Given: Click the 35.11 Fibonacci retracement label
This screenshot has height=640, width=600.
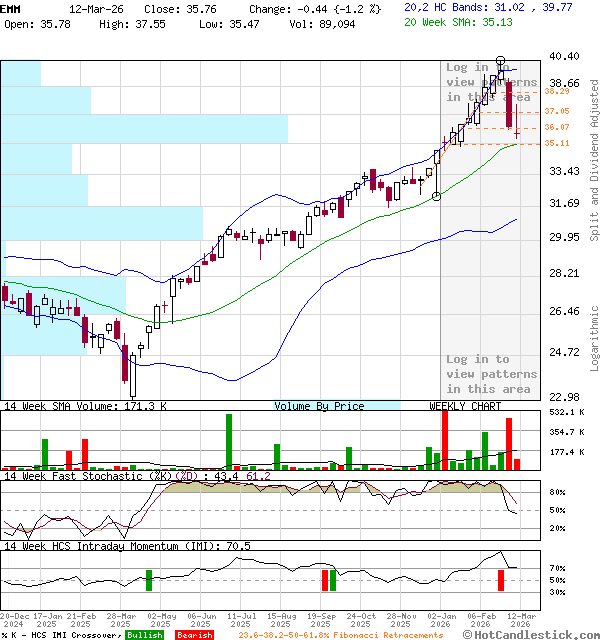Looking at the screenshot, I should point(557,144).
